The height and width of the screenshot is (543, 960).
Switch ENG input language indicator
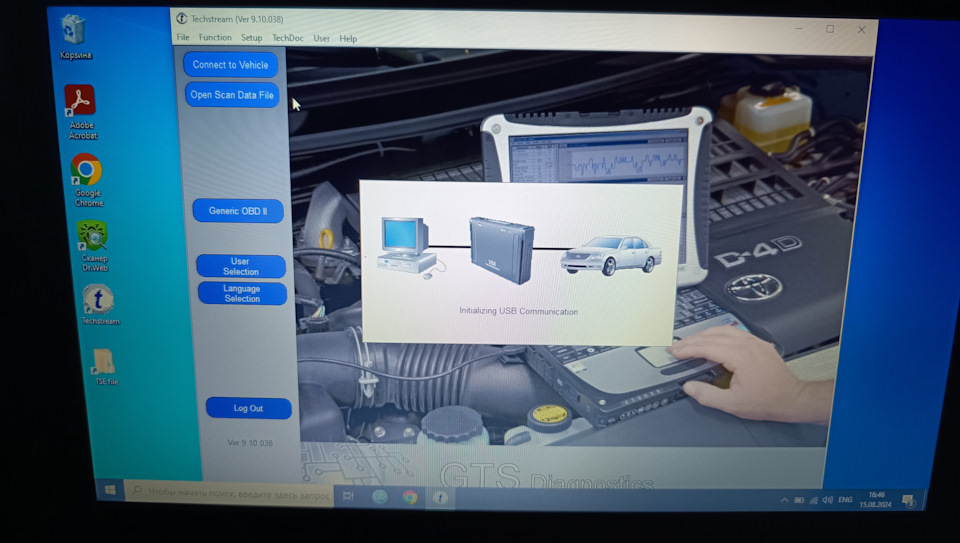[x=845, y=500]
